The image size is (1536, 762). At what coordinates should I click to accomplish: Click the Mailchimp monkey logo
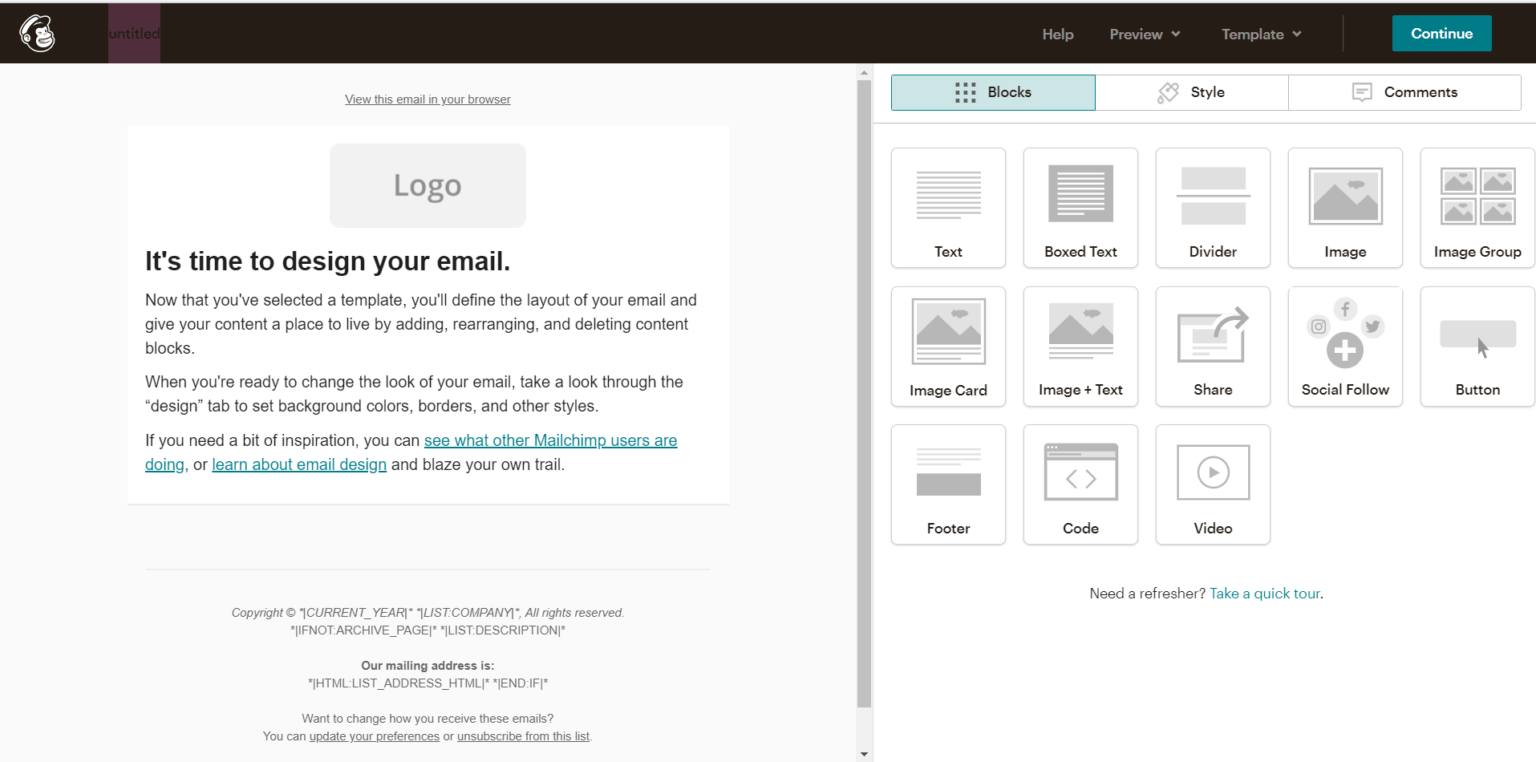click(36, 33)
